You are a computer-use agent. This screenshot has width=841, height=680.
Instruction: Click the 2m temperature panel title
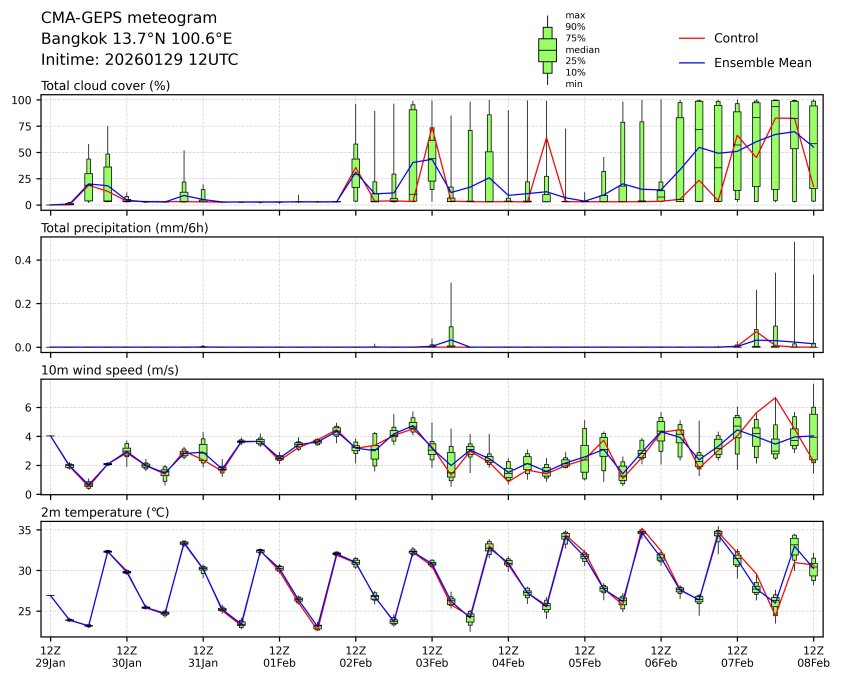click(x=105, y=512)
